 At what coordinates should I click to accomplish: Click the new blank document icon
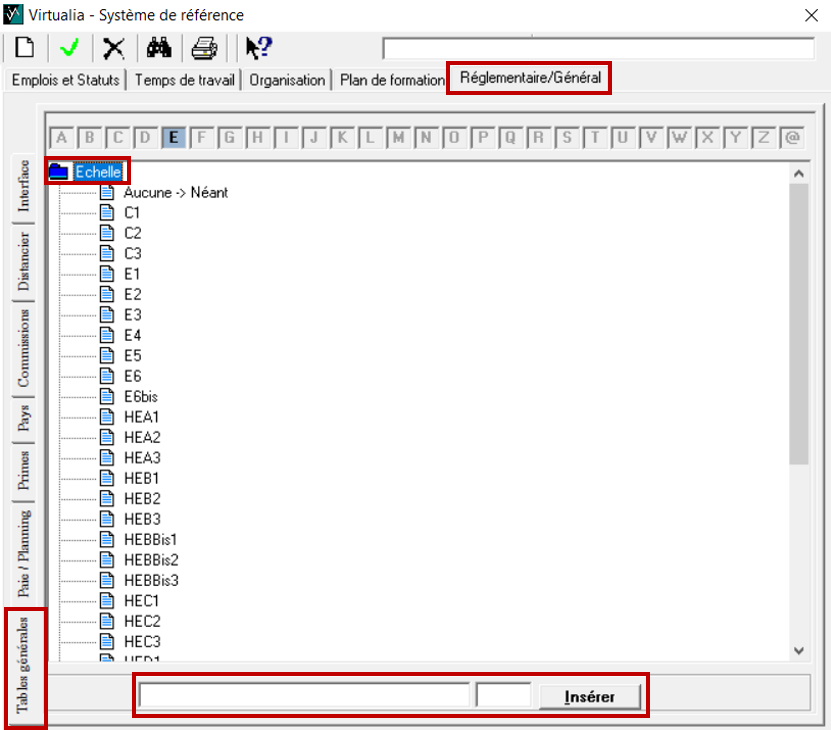22,48
